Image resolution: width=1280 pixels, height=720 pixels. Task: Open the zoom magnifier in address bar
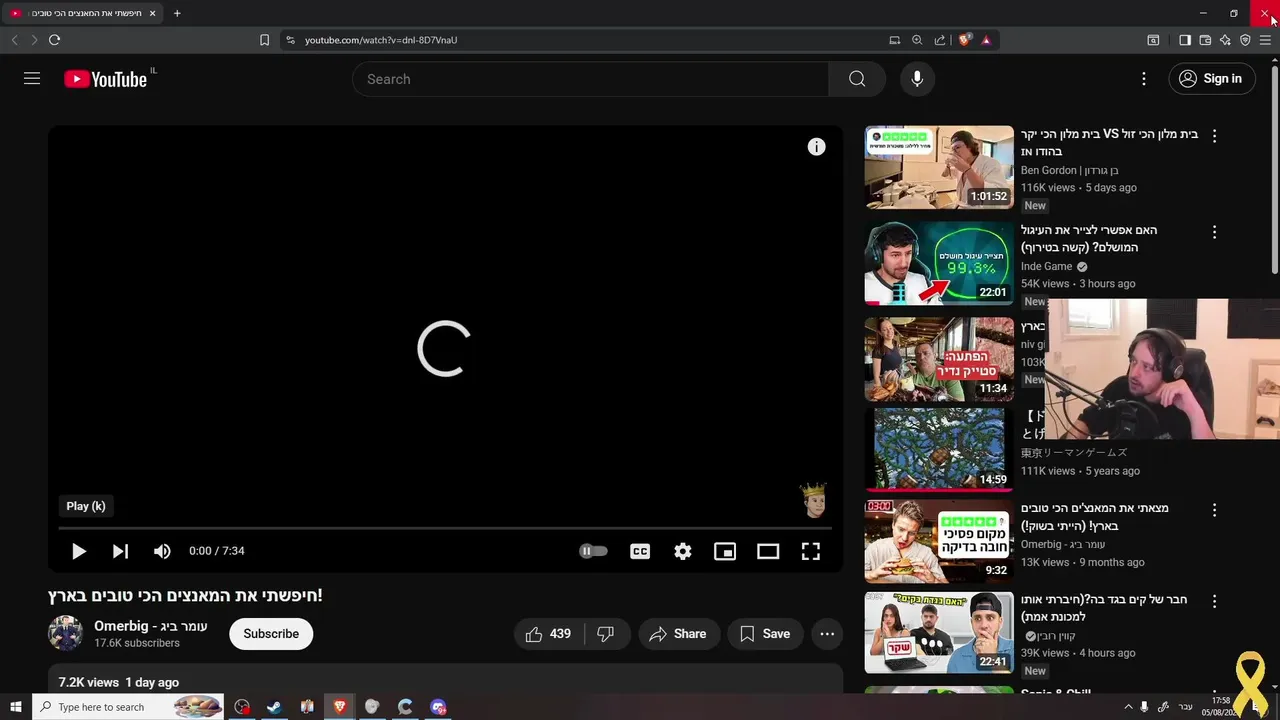tap(917, 40)
